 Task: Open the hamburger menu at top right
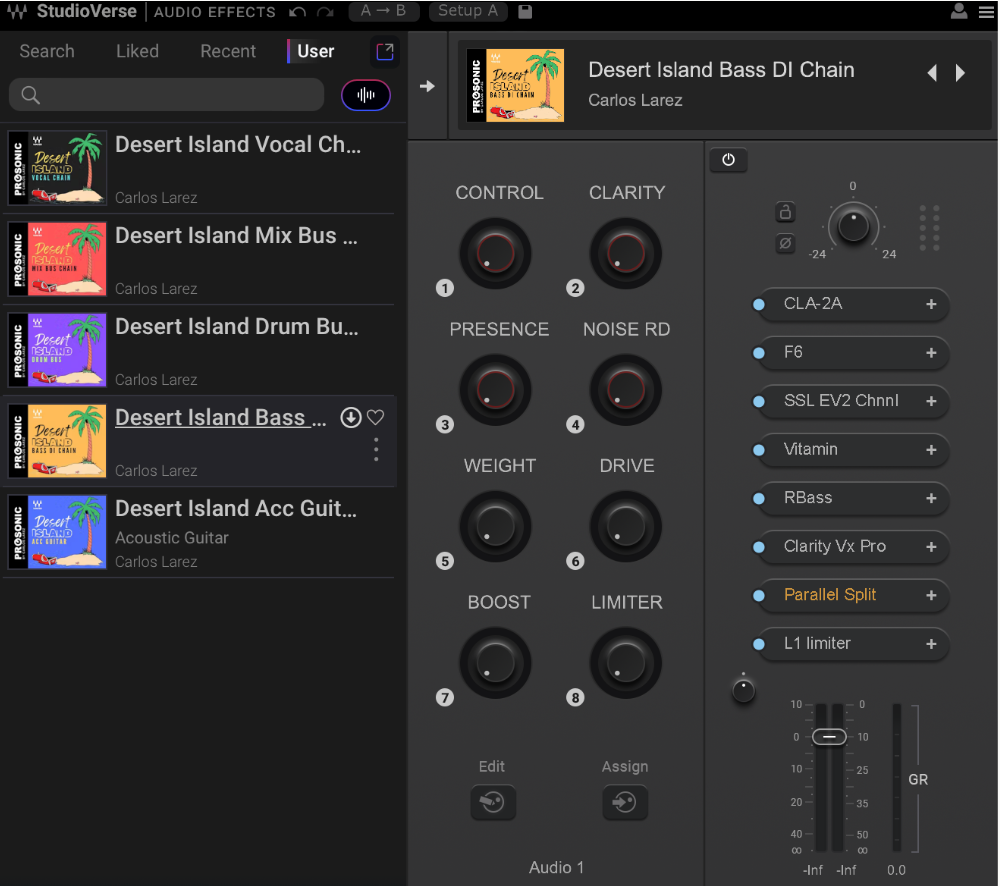(x=986, y=12)
